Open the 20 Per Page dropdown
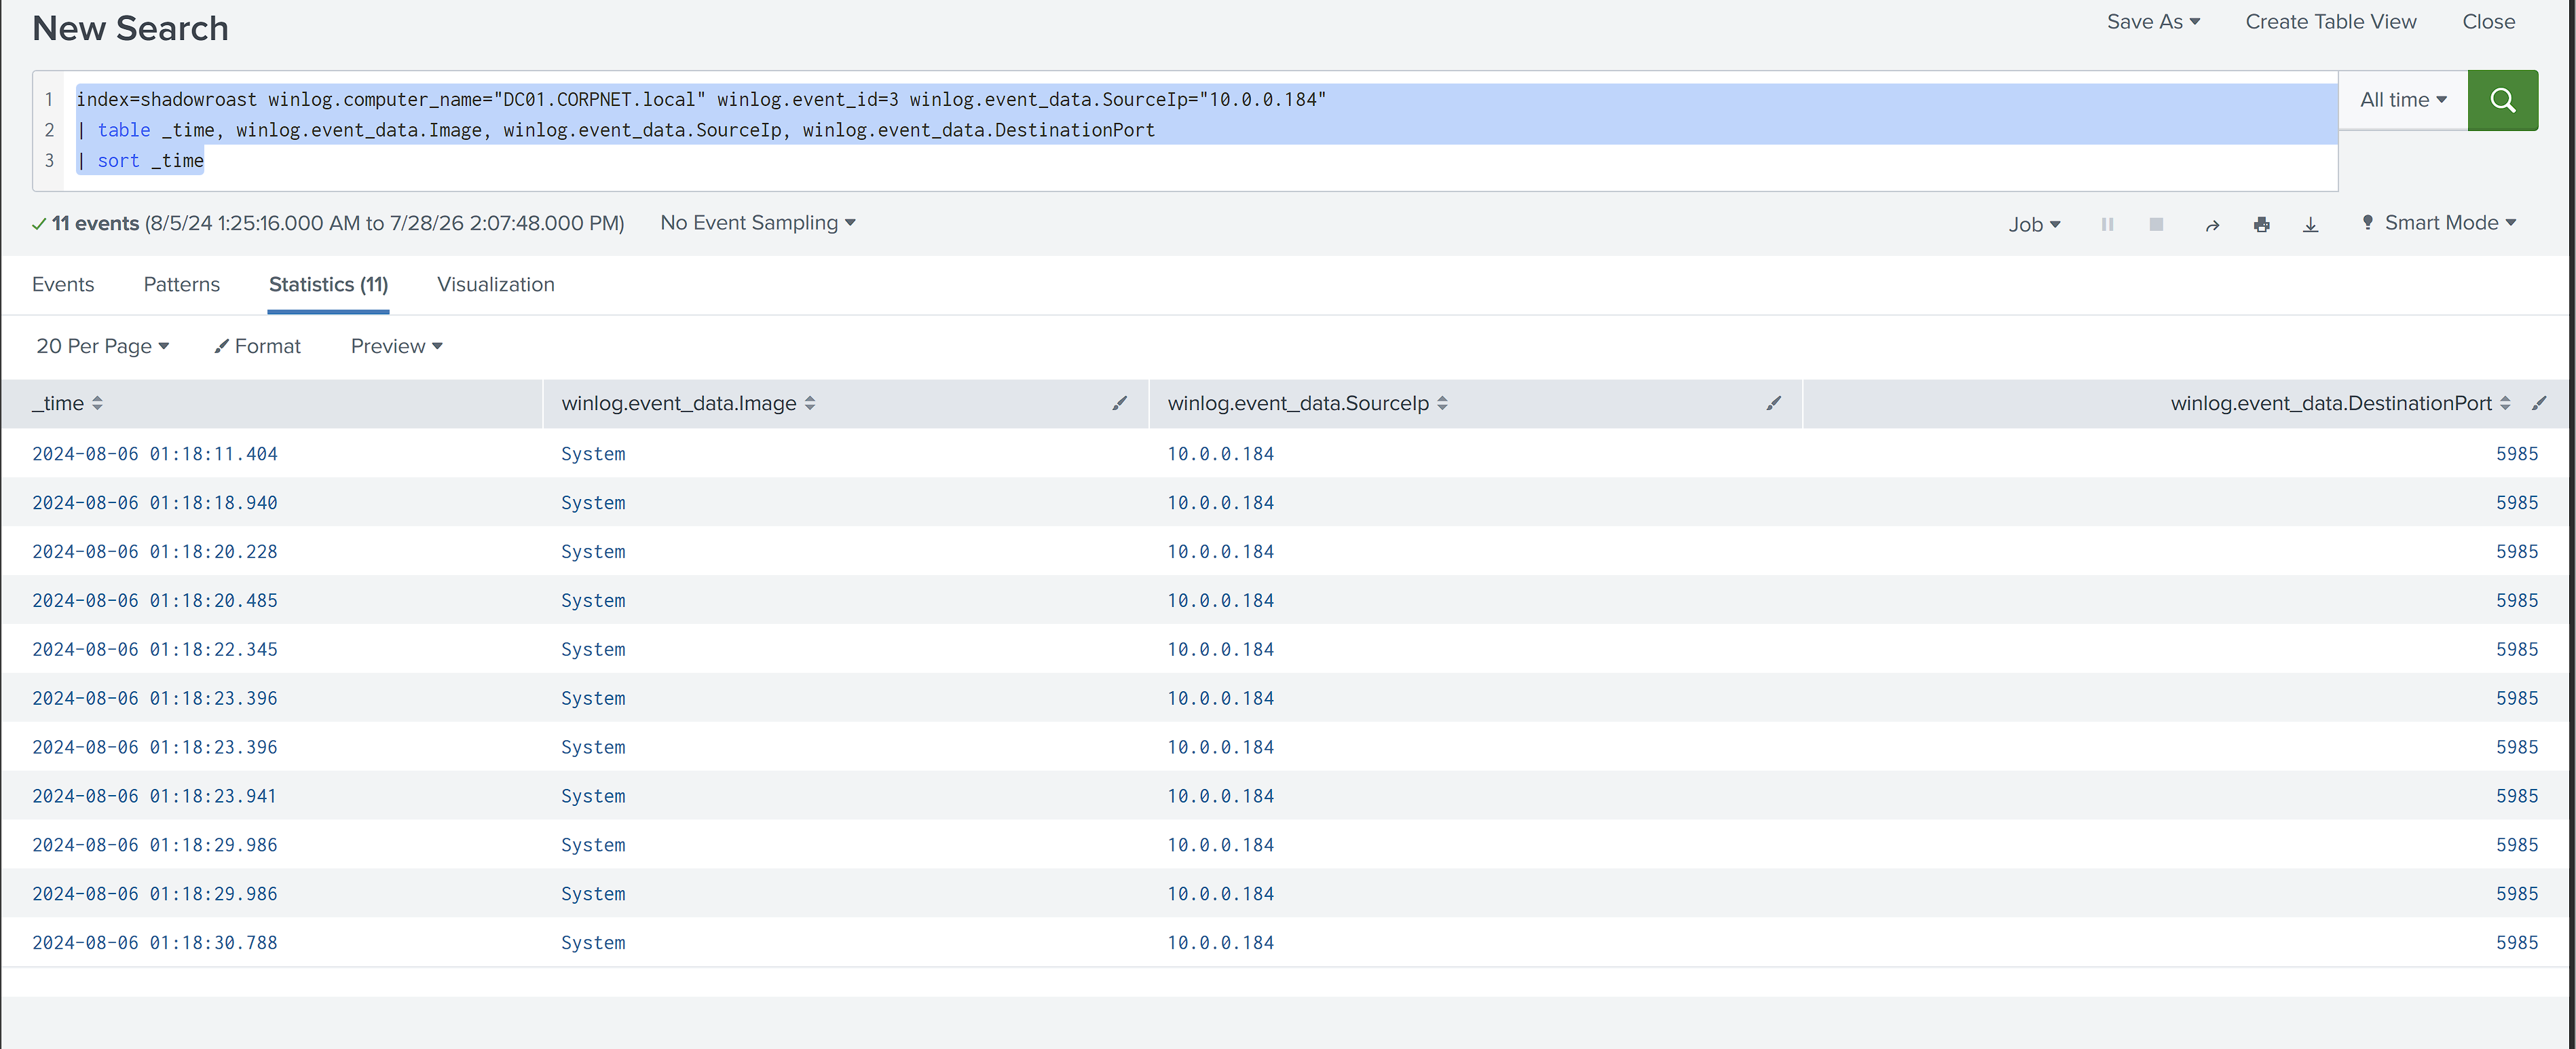2576x1049 pixels. click(x=103, y=346)
